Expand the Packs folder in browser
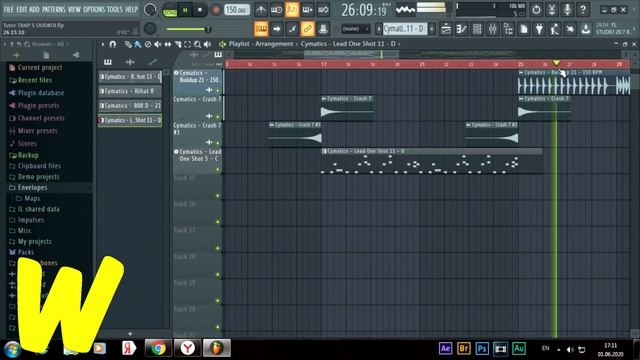 25,252
